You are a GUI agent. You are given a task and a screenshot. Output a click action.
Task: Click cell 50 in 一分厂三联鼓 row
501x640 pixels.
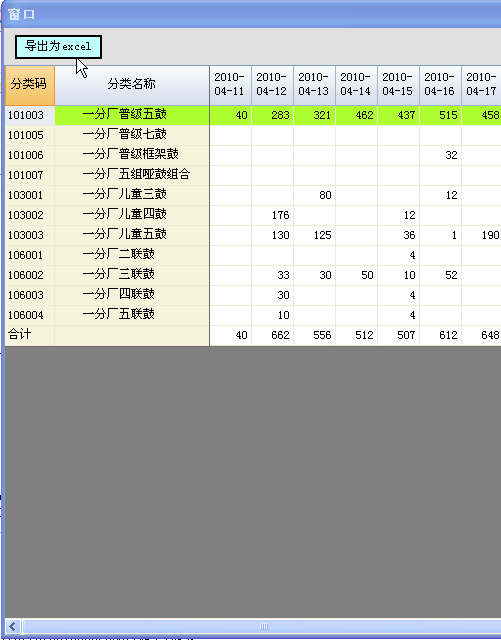point(356,275)
